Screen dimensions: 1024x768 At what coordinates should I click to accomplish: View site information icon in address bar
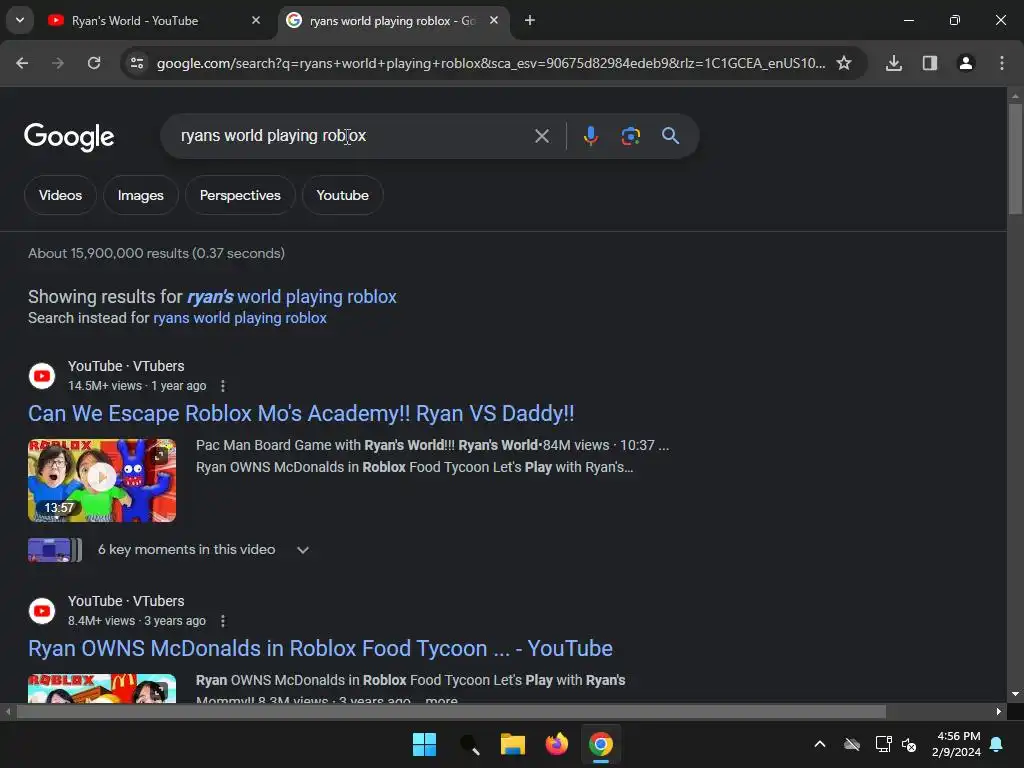[x=137, y=63]
